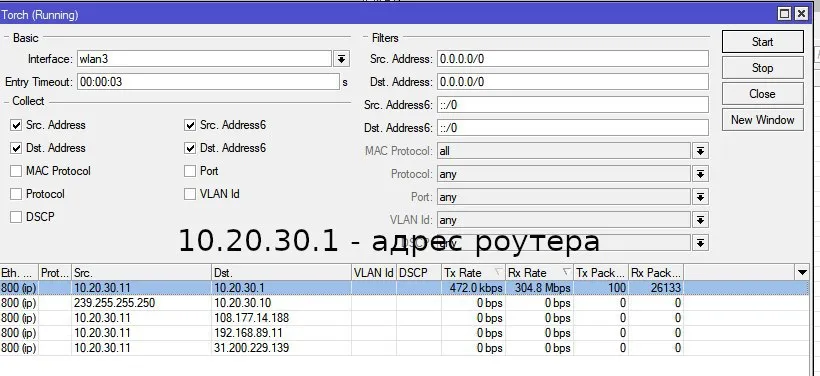820x376 pixels.
Task: Click the Start button
Action: (x=762, y=42)
